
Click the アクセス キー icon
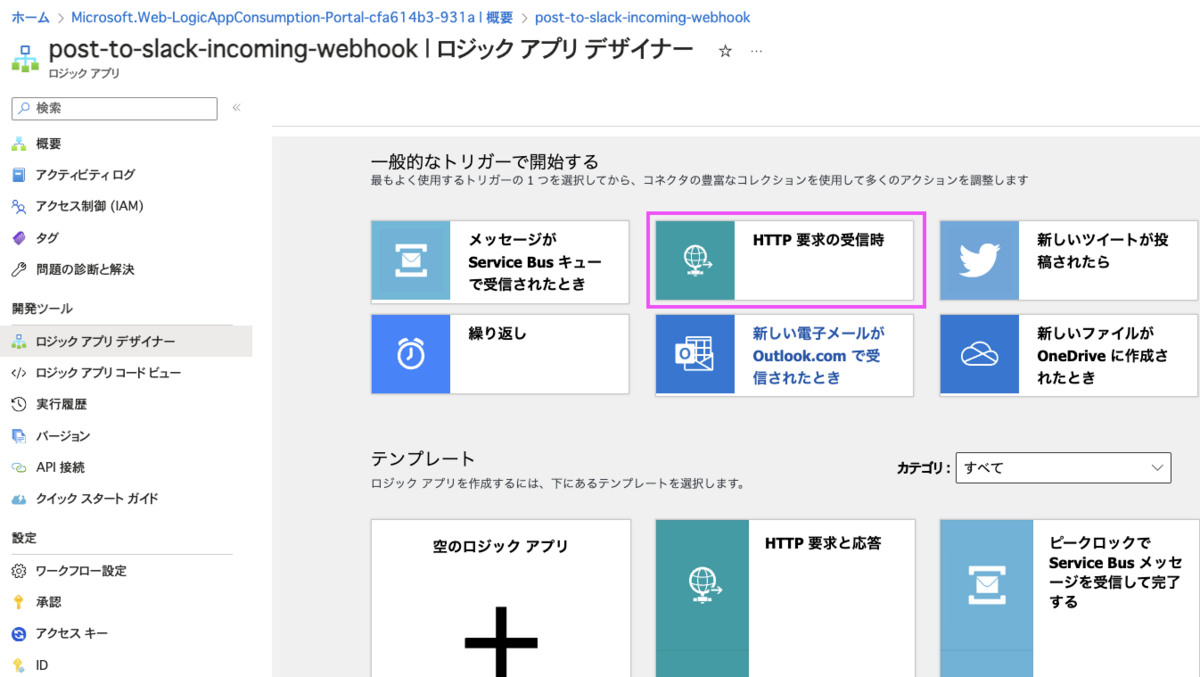(x=19, y=634)
